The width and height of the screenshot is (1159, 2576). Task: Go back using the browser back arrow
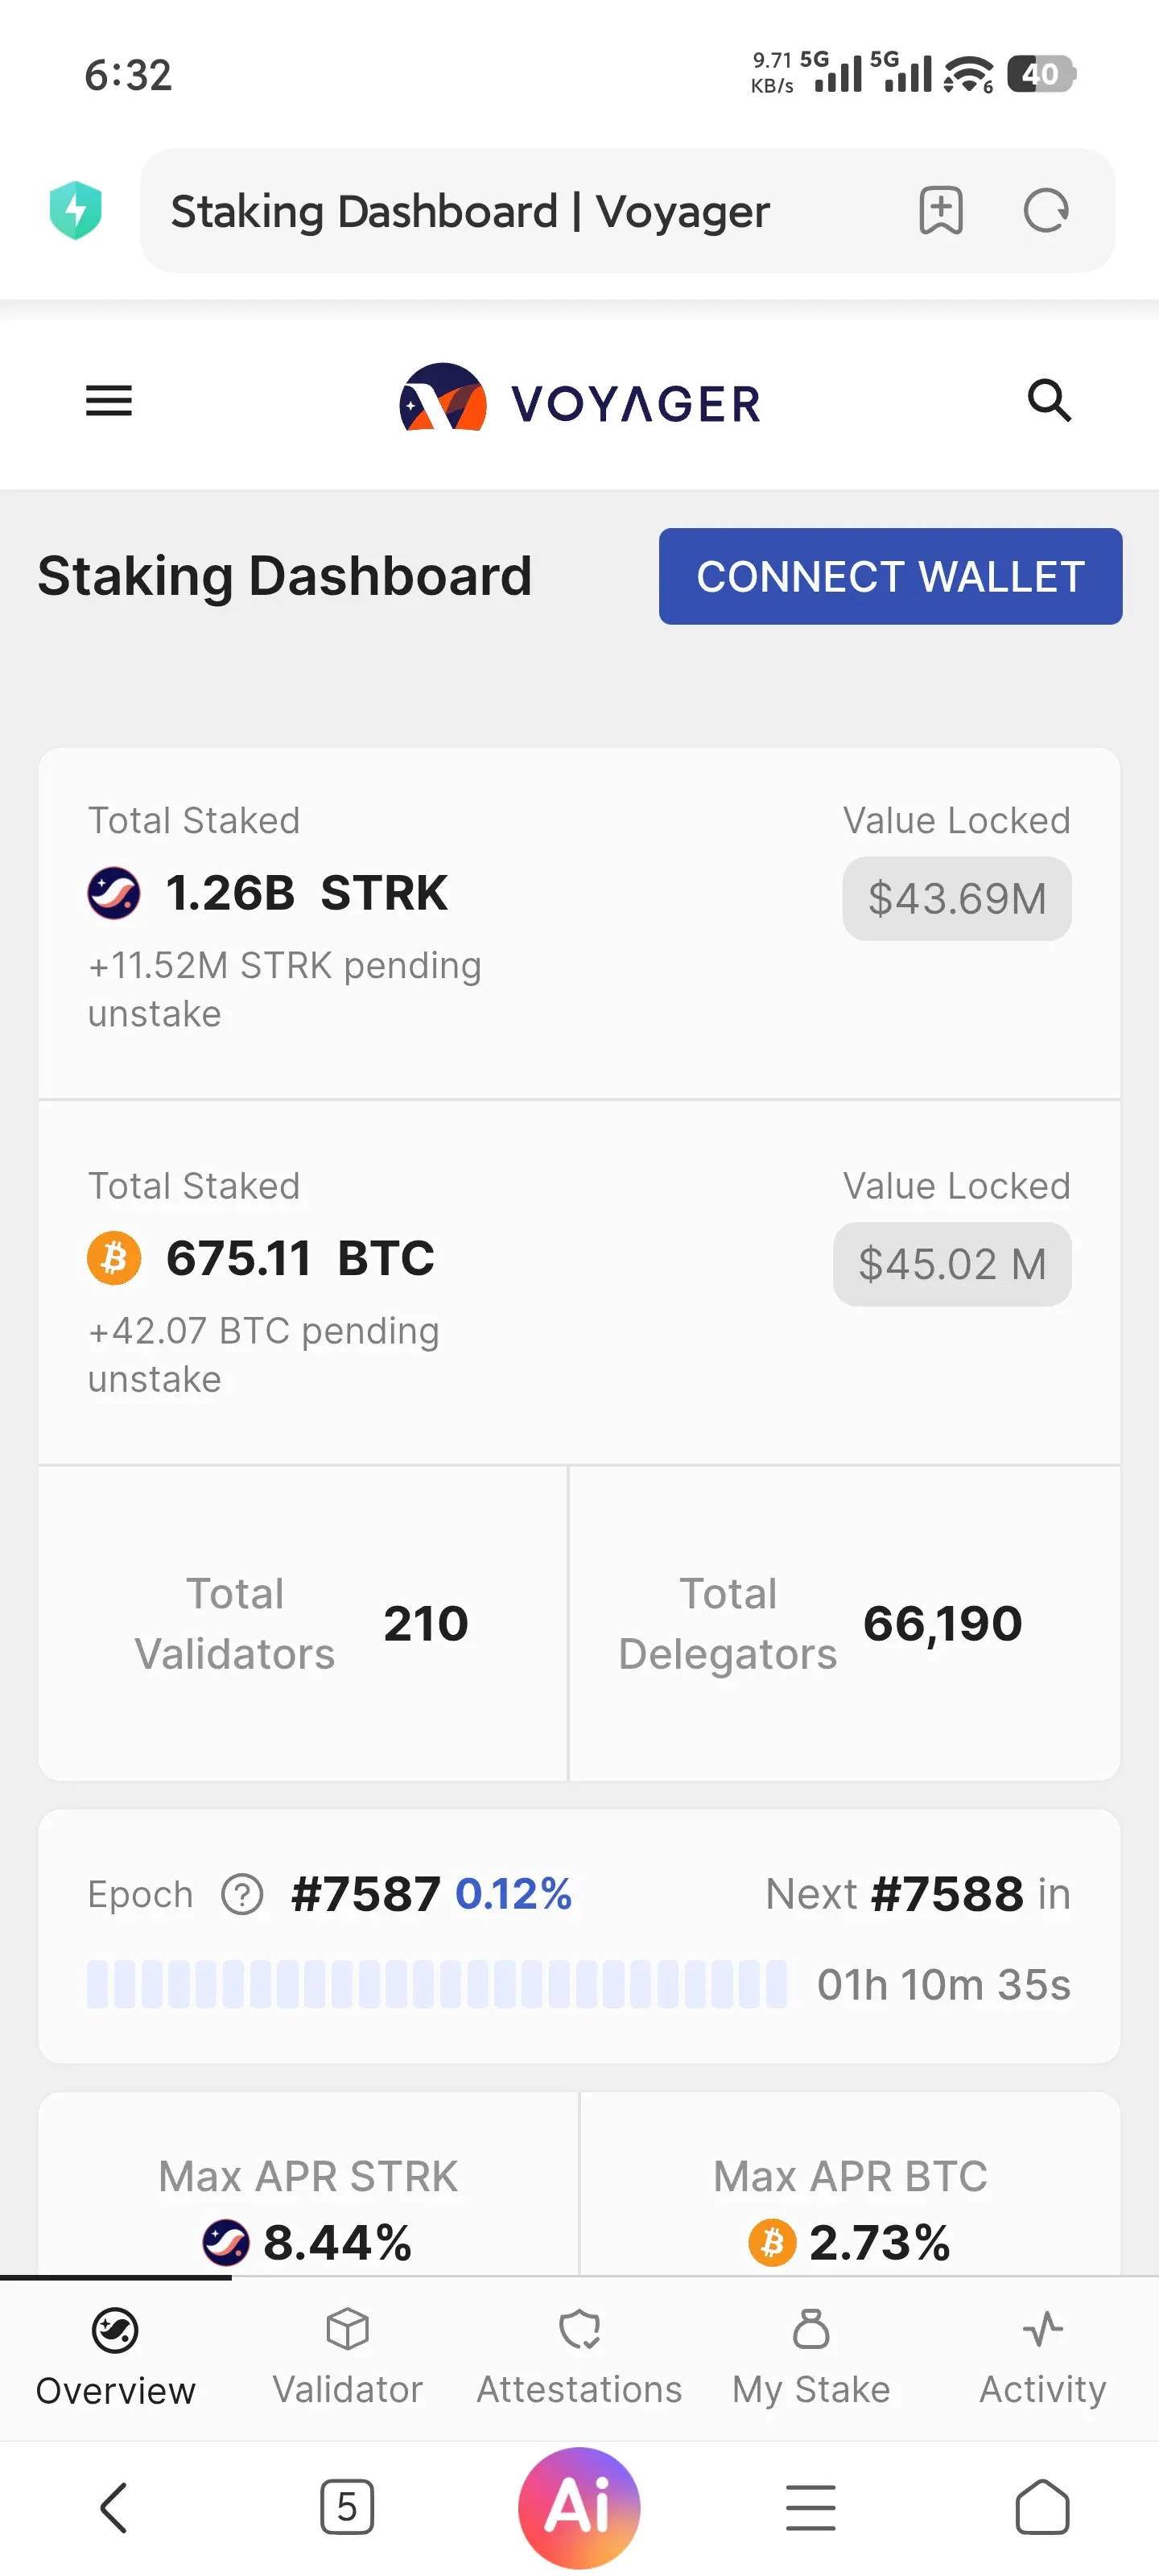(115, 2507)
